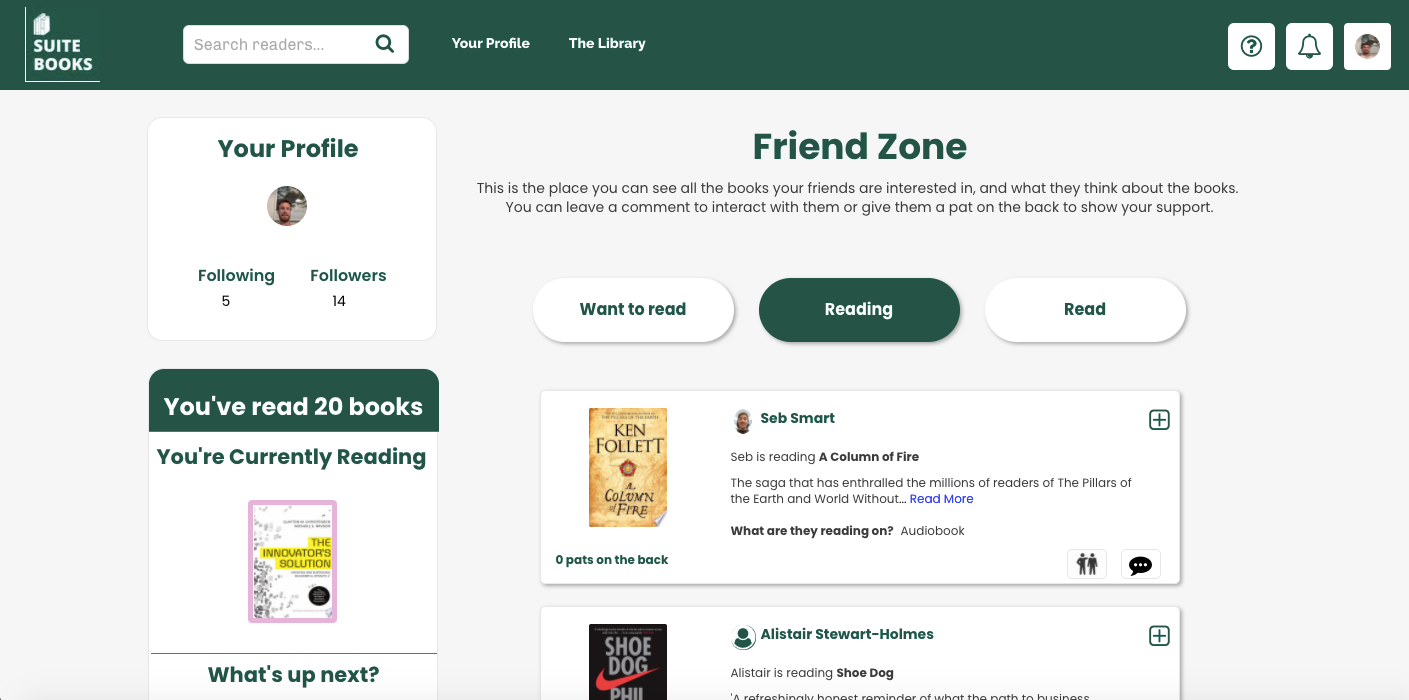Viewport: 1409px width, 700px height.
Task: Open Alistair Stewart-Holmes' name link
Action: [x=847, y=634]
